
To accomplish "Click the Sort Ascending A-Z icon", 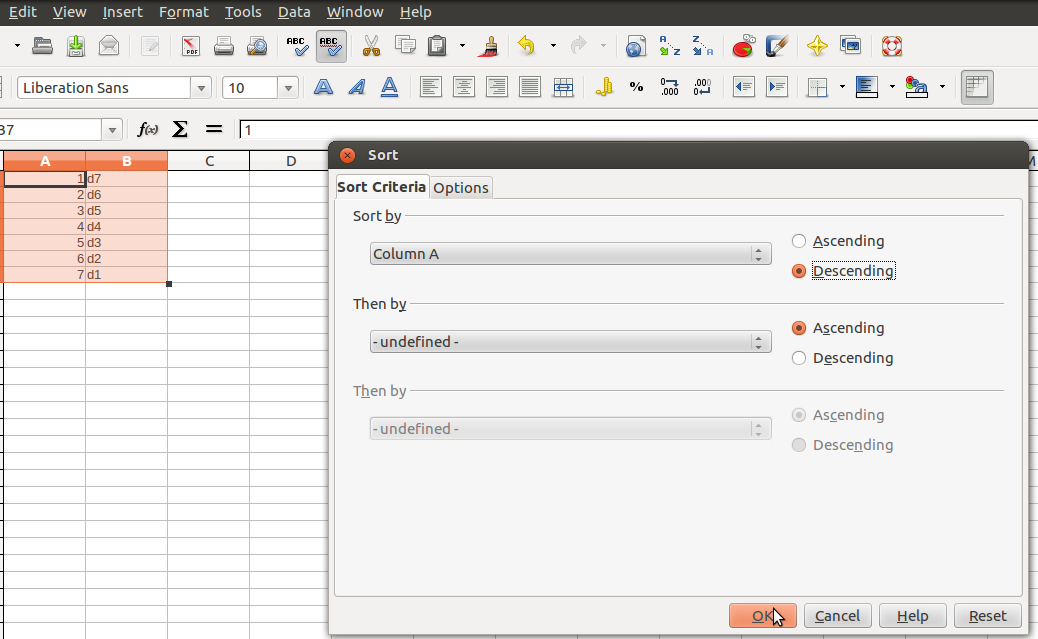I will (669, 46).
